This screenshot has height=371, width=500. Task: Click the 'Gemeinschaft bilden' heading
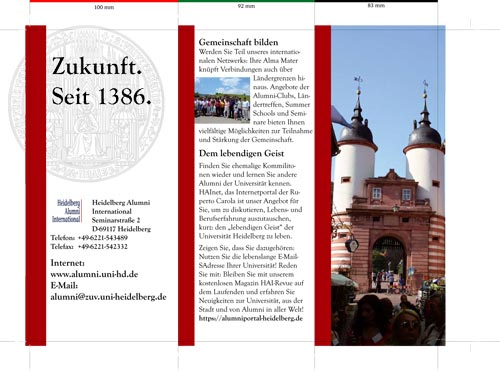(x=238, y=42)
